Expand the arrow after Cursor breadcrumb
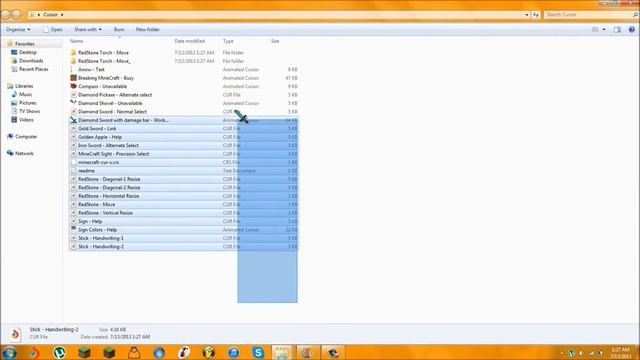The image size is (640, 360). coord(62,15)
